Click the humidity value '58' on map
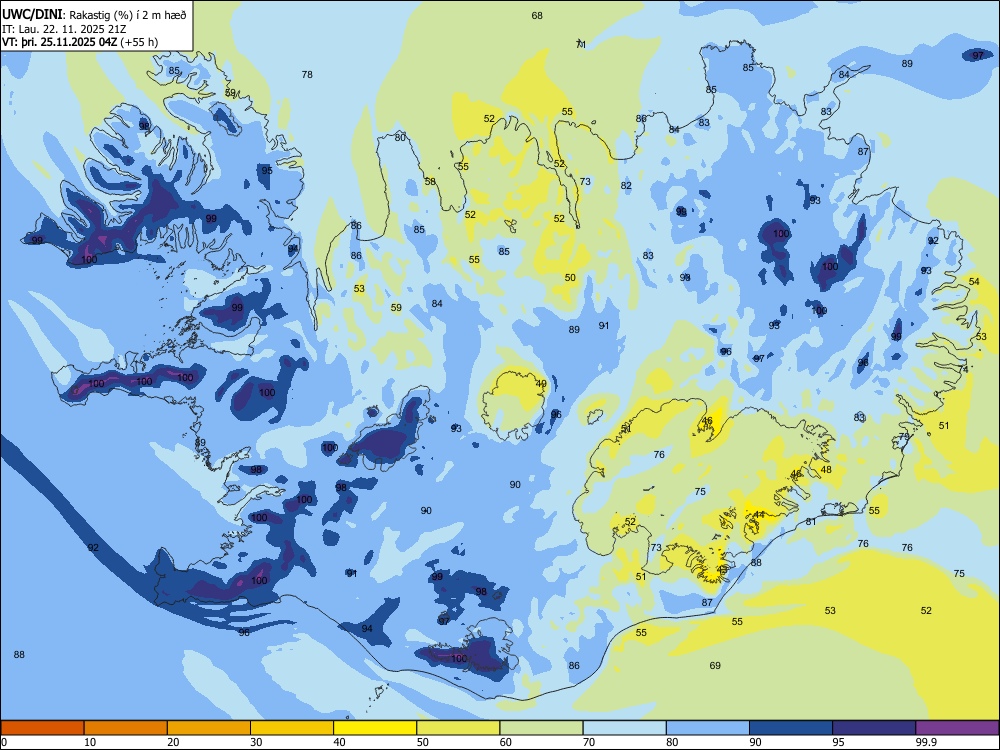The height and width of the screenshot is (750, 1000). coord(430,181)
